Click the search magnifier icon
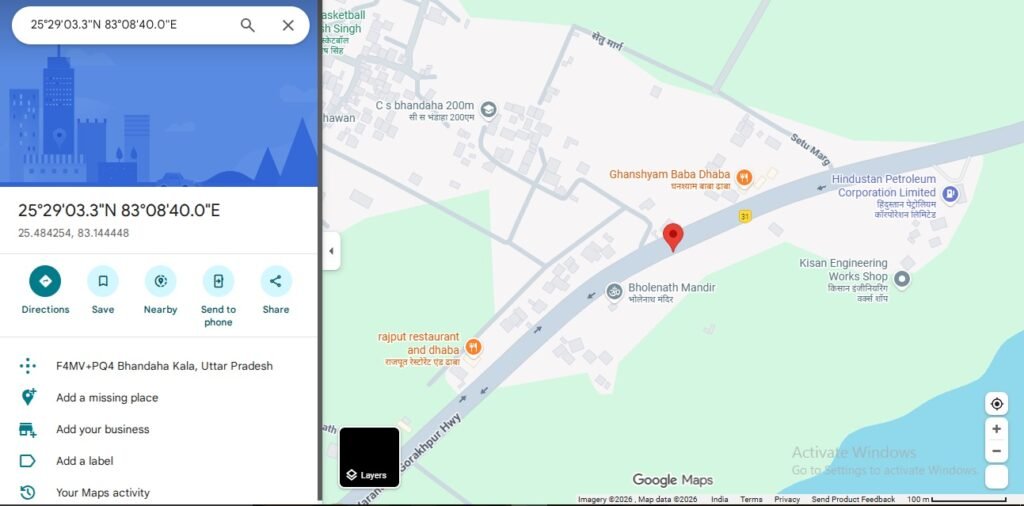1024x506 pixels. (248, 25)
